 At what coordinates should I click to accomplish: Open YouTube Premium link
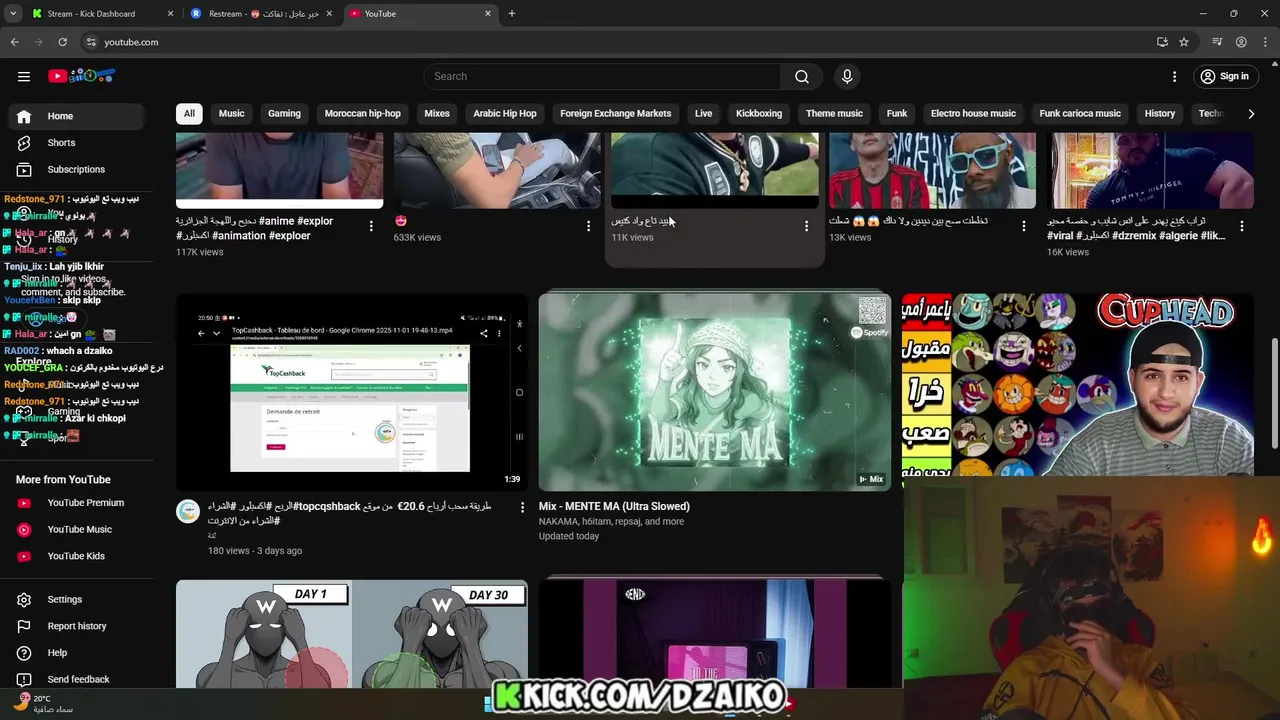[x=76, y=503]
